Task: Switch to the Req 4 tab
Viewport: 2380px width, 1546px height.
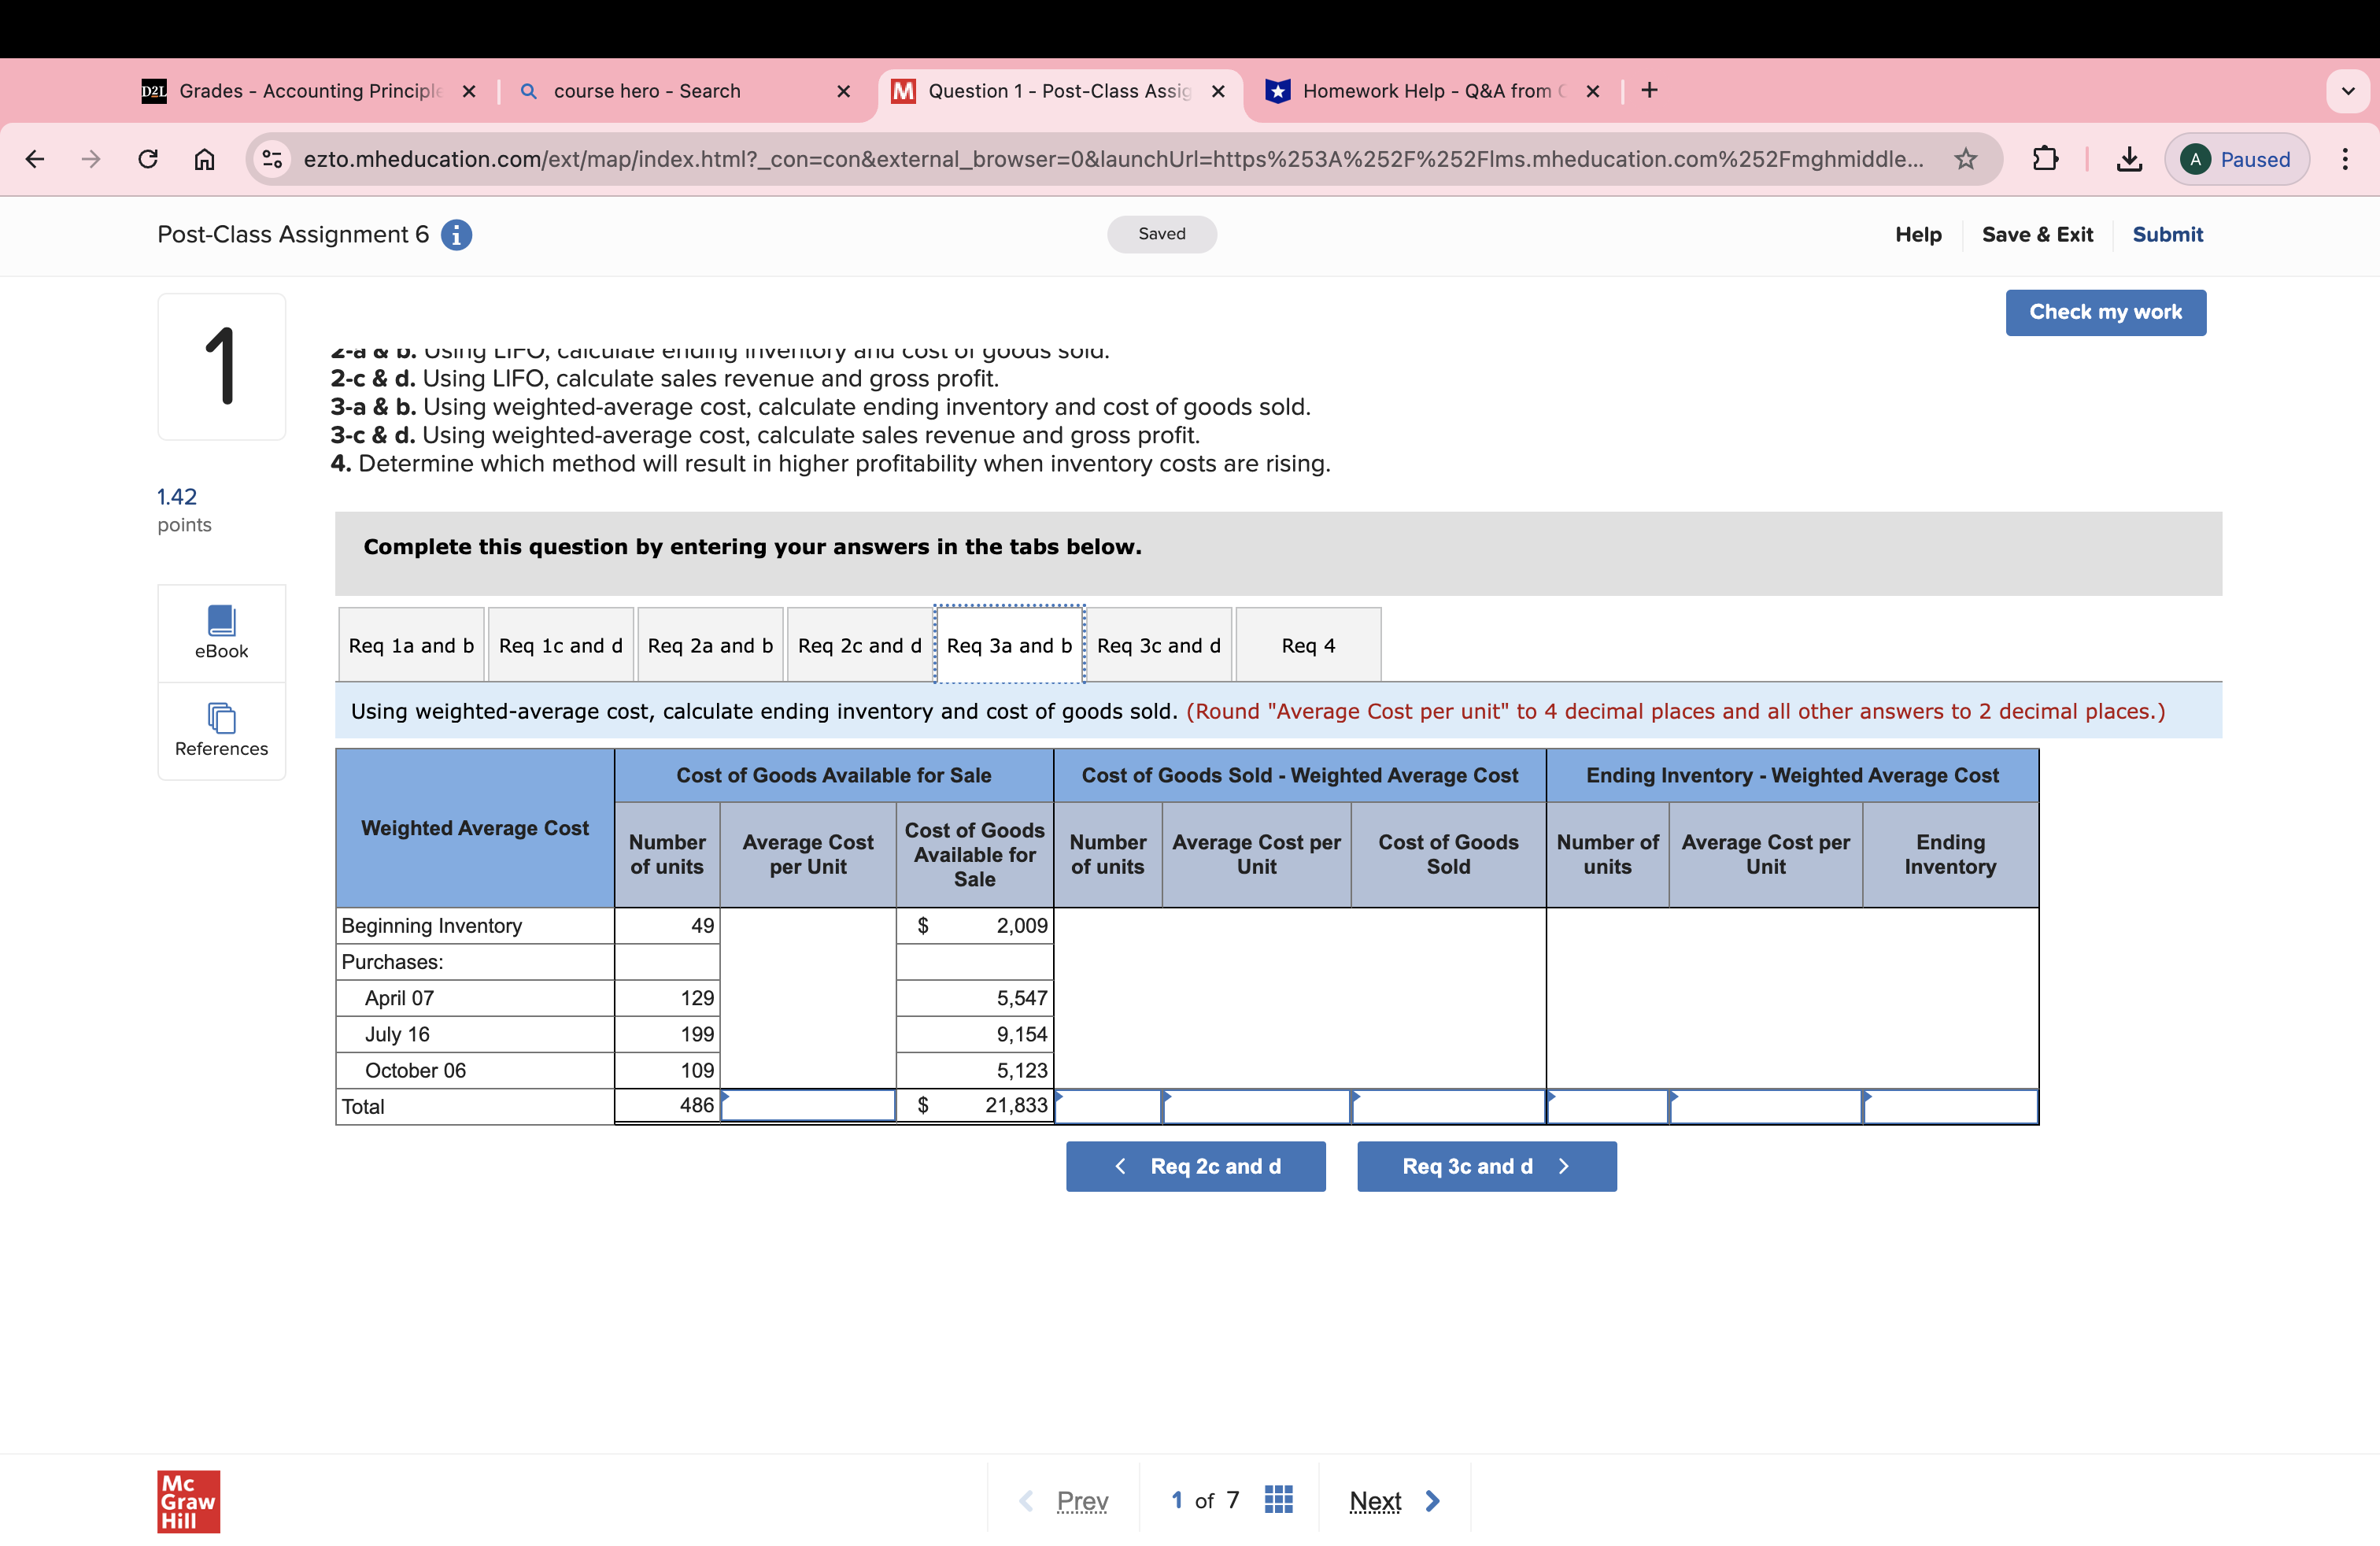Action: [1308, 645]
